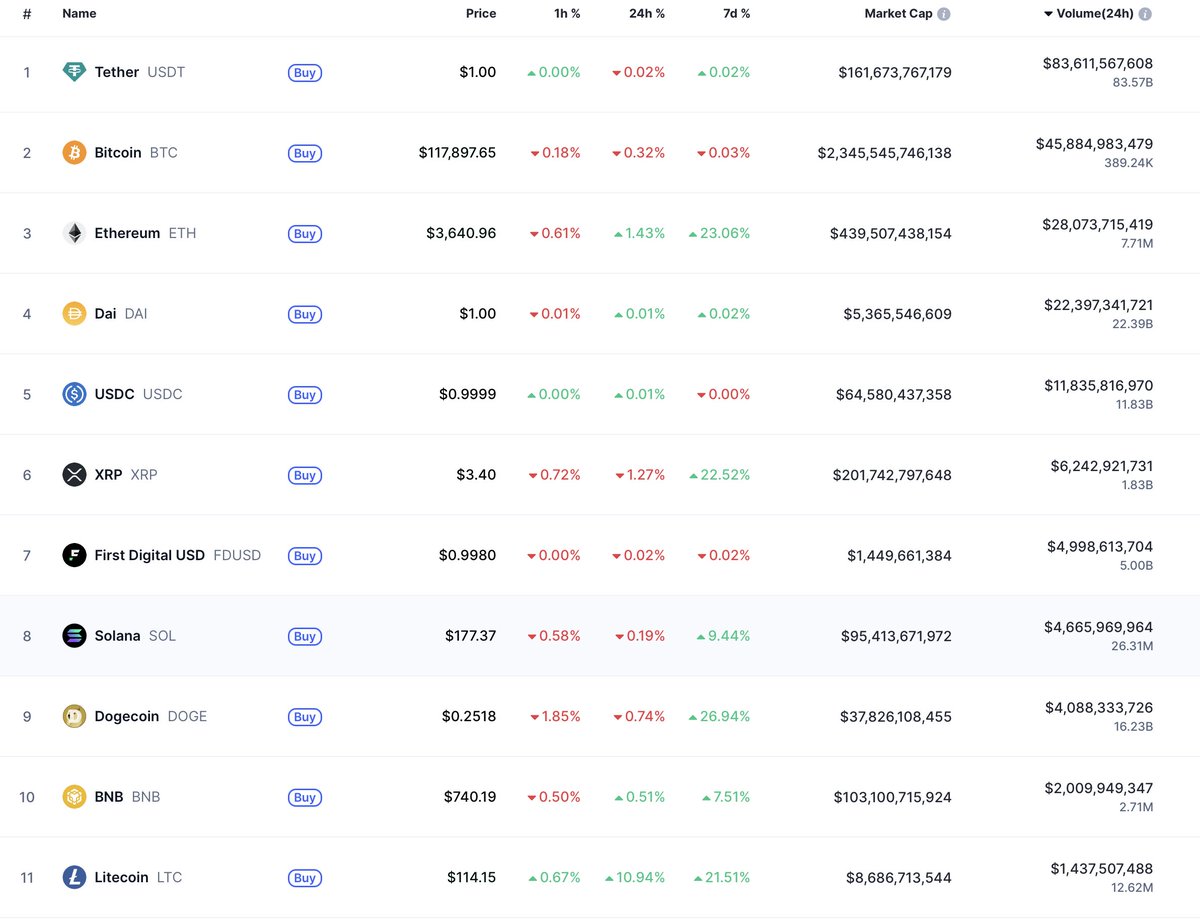Click the First Digital USD logo icon
The height and width of the screenshot is (922, 1200).
[74, 555]
